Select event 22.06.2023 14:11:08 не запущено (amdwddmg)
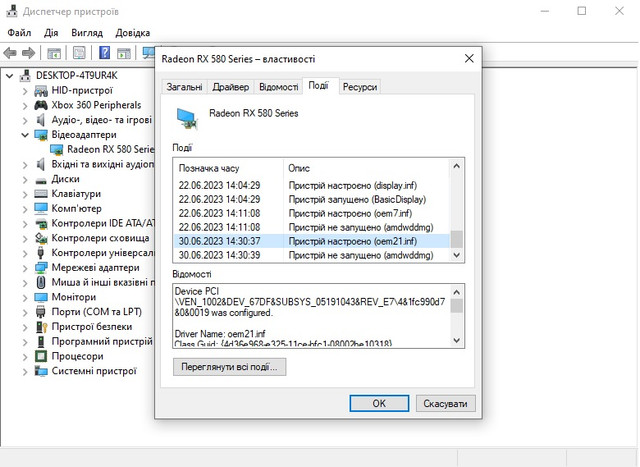The width and height of the screenshot is (640, 467). (312, 227)
